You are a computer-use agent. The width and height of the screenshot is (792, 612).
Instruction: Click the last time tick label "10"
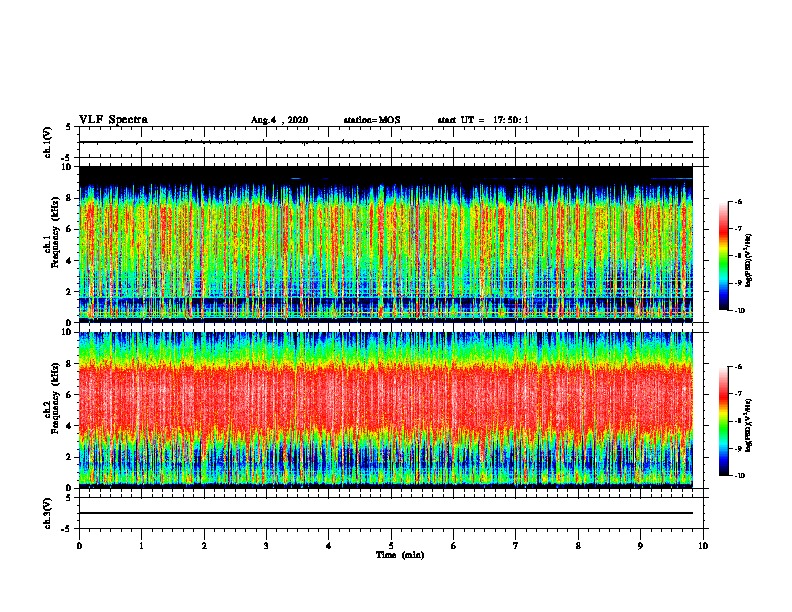[703, 545]
